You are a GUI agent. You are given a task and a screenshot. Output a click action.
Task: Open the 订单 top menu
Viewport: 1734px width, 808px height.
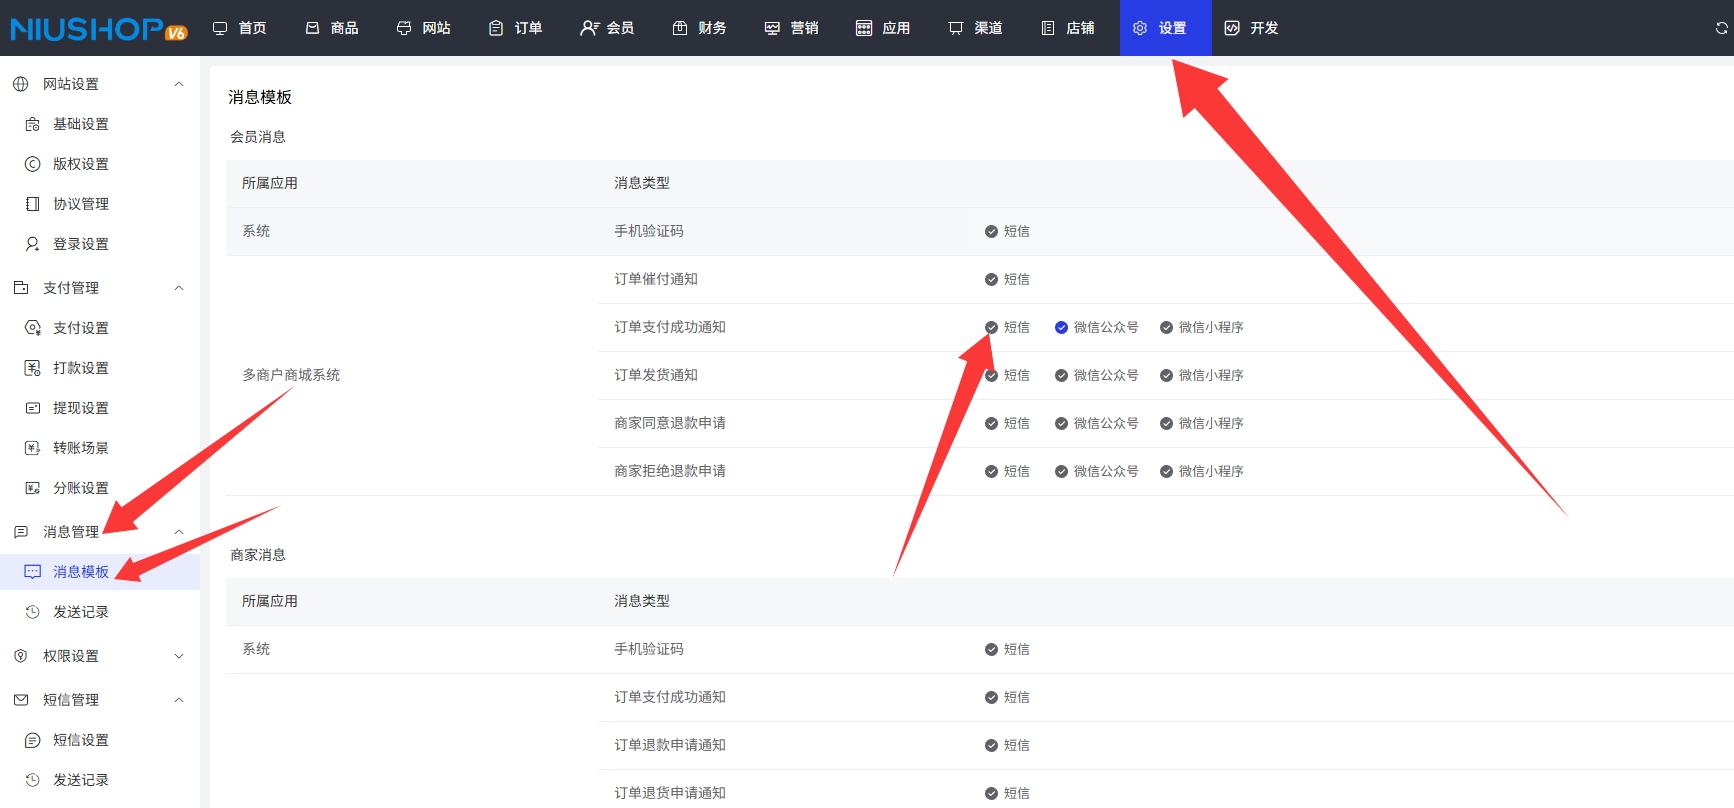(x=515, y=28)
